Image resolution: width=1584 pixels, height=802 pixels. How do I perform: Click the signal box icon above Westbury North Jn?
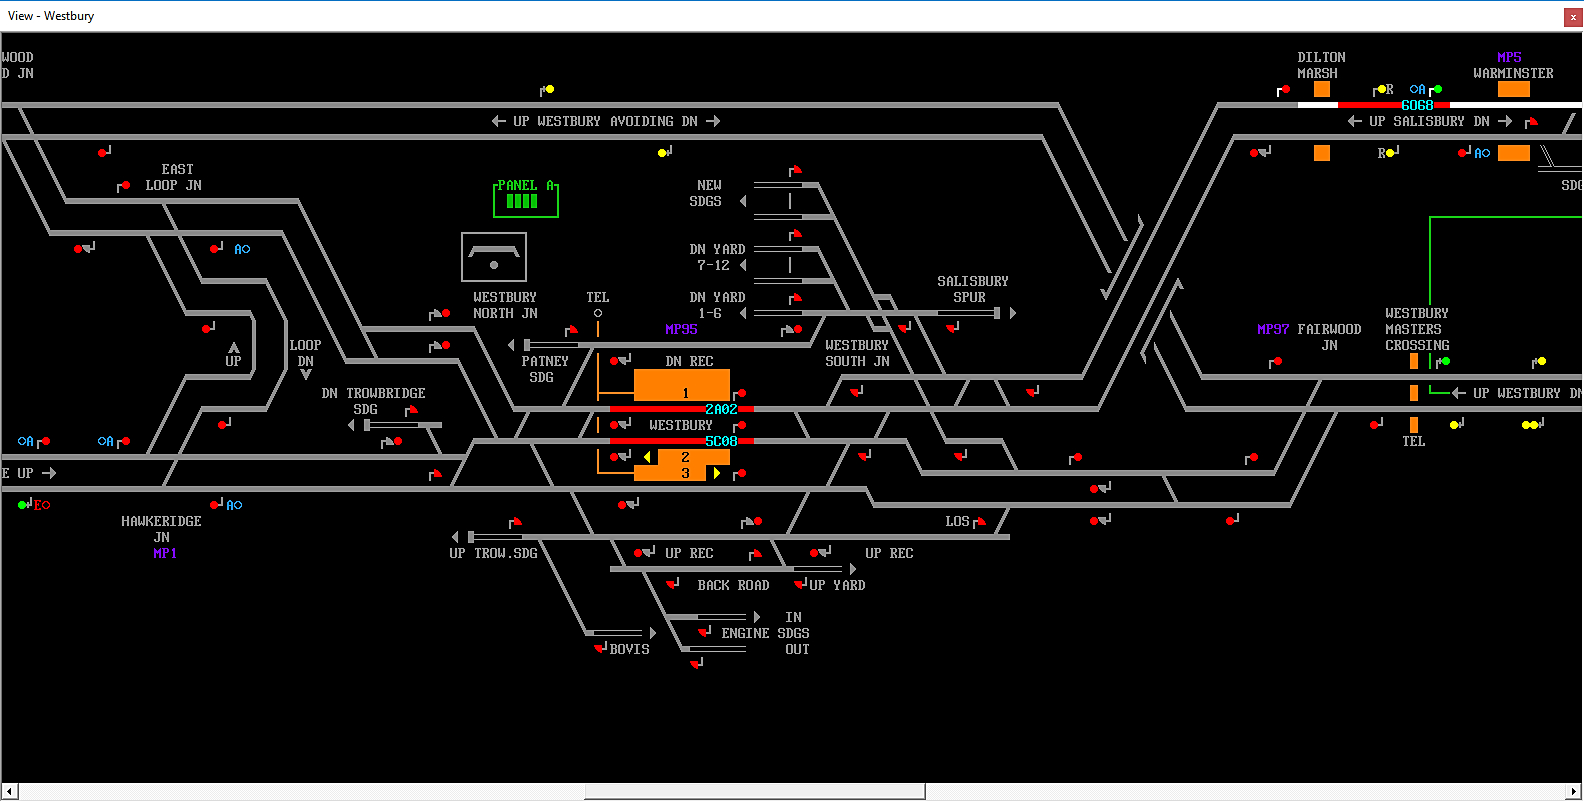tap(493, 257)
